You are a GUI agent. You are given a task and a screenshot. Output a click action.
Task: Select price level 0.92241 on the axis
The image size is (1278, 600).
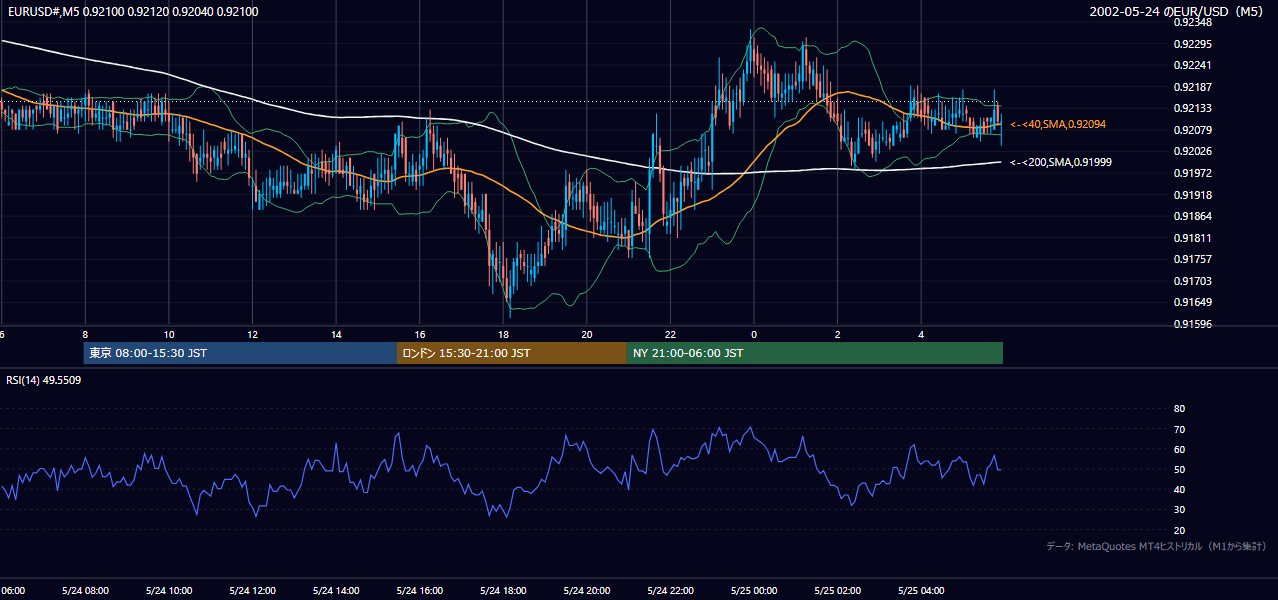[x=1194, y=65]
